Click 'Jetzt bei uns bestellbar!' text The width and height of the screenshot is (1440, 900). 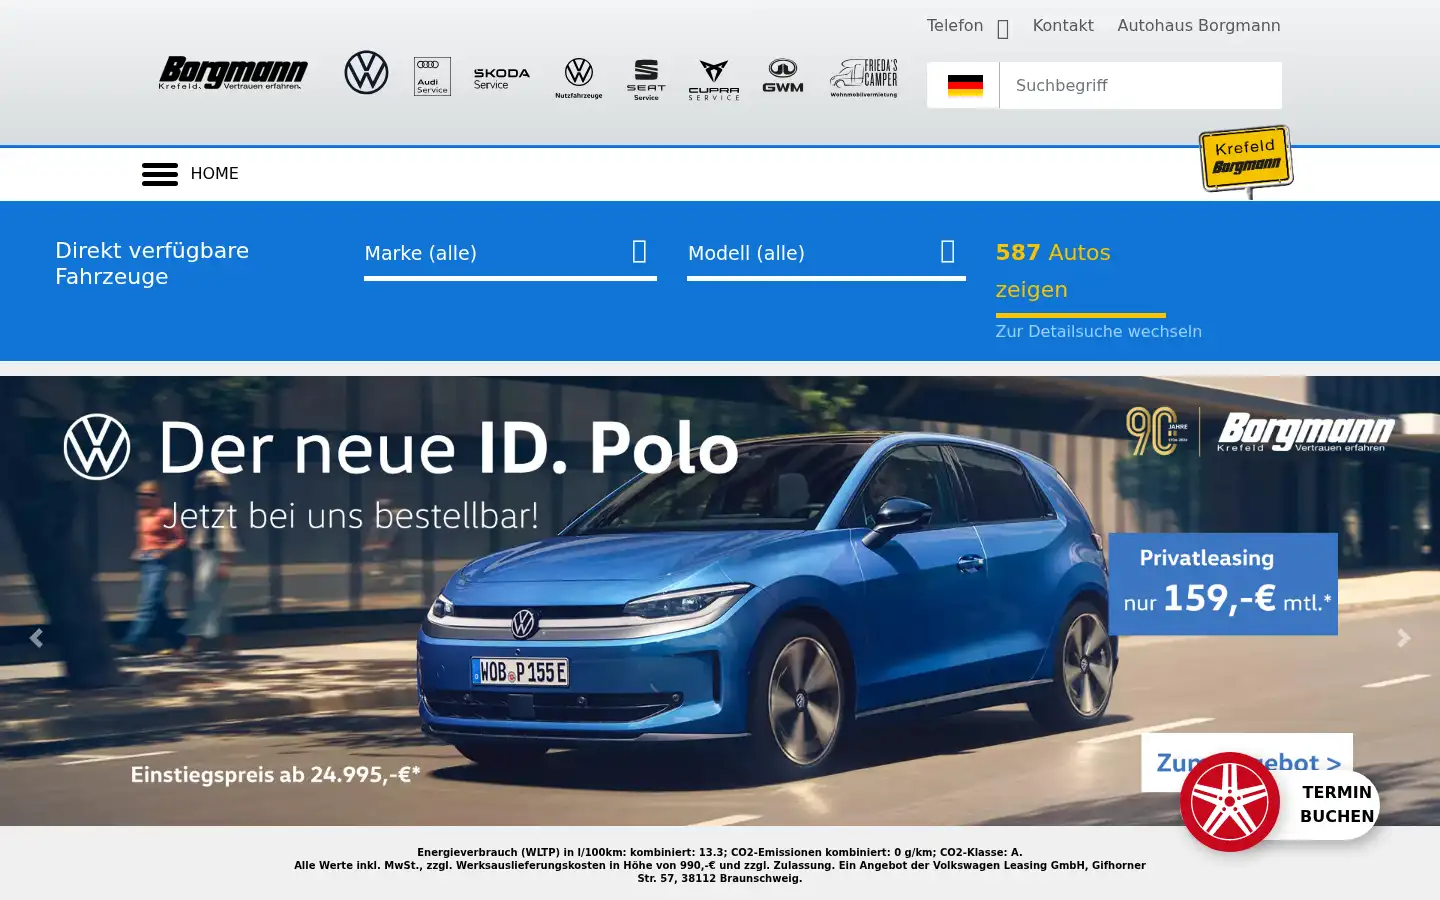click(x=351, y=516)
